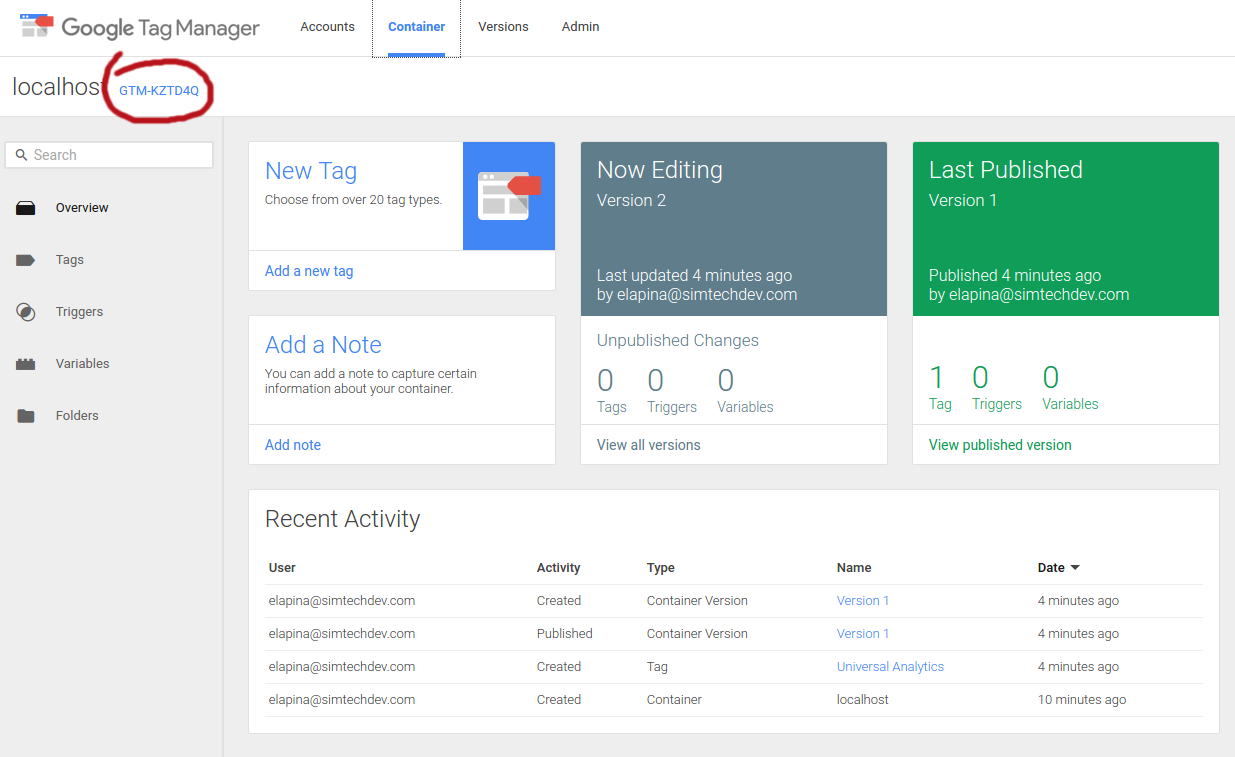Viewport: 1235px width, 757px height.
Task: Open Folders in the sidebar
Action: click(x=77, y=416)
